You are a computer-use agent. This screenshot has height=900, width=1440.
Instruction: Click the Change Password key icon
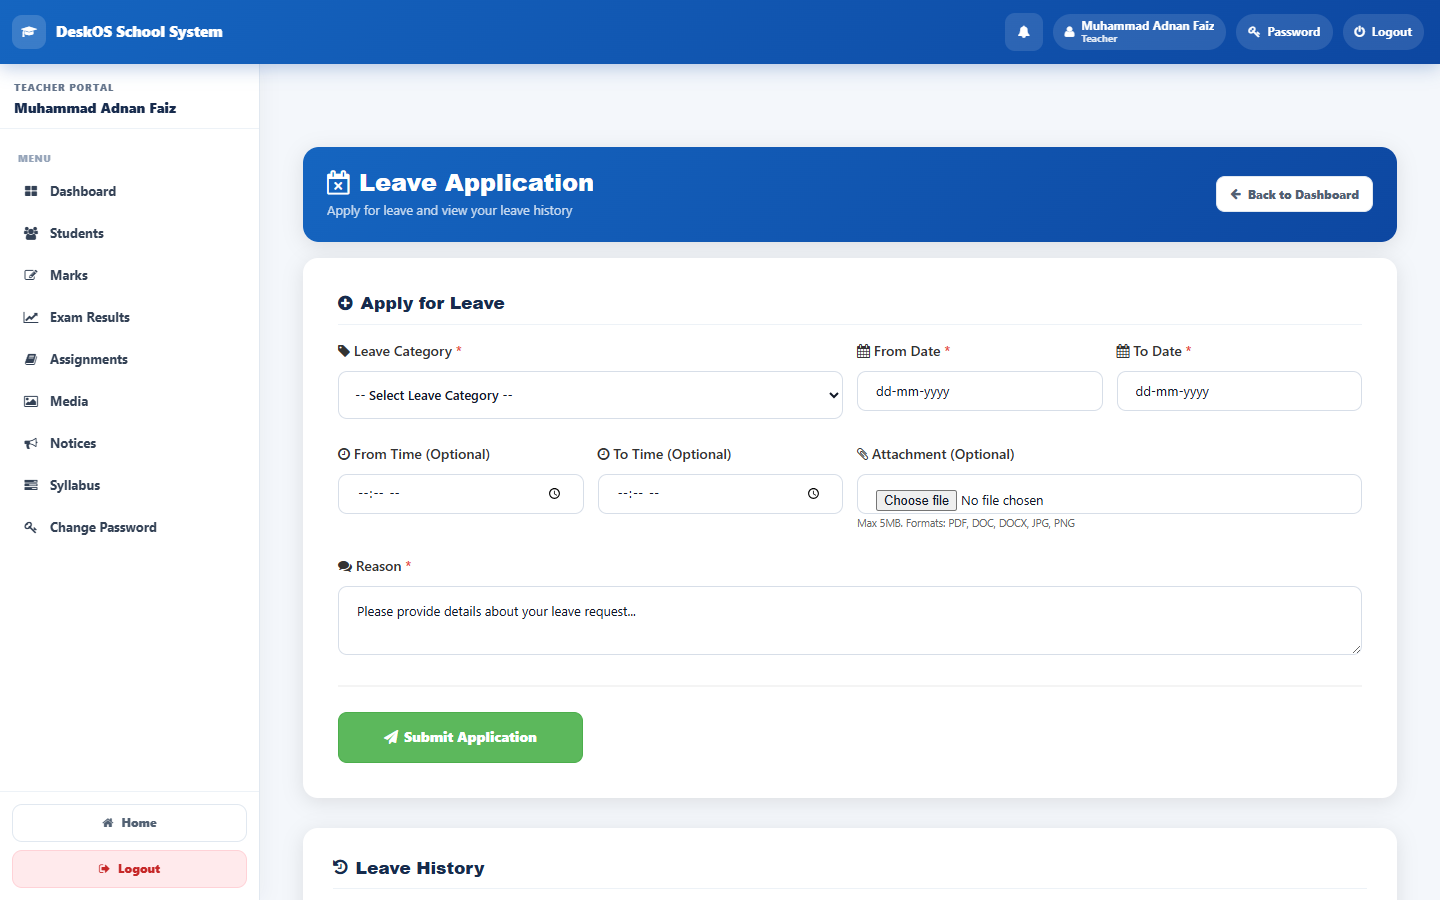pos(31,527)
